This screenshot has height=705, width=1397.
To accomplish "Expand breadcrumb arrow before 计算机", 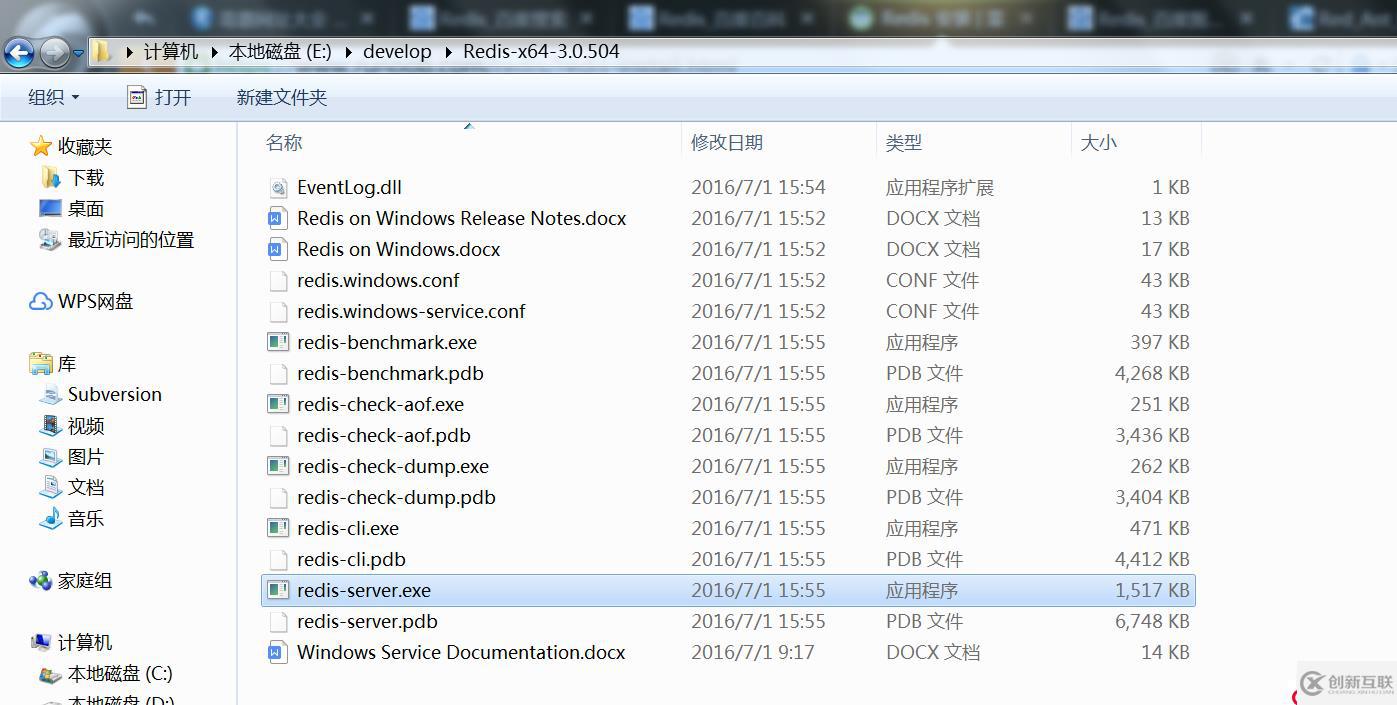I will (130, 52).
